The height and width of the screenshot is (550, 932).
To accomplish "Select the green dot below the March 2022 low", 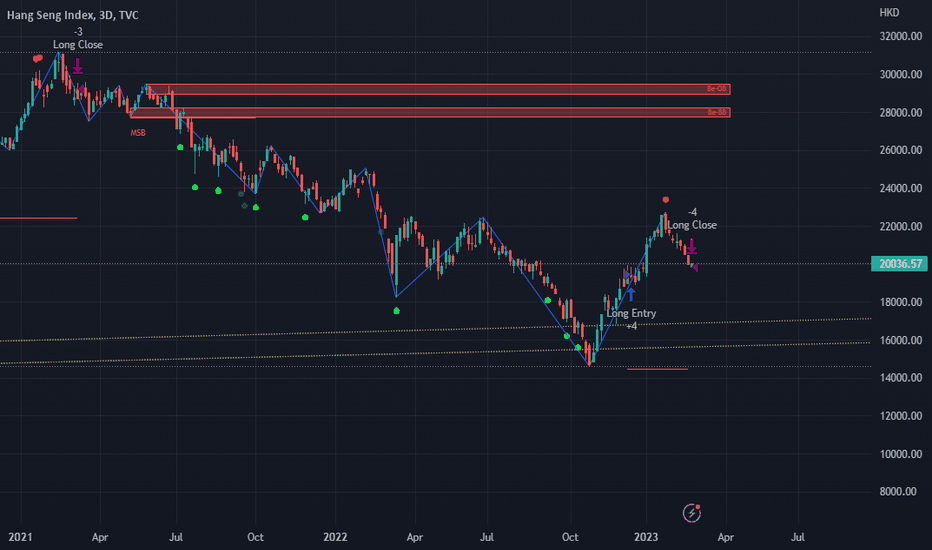I will [396, 310].
